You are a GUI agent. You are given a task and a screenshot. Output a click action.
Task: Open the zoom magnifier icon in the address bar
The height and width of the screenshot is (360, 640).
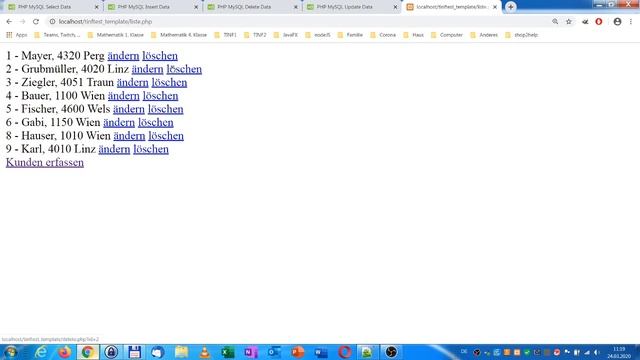[555, 22]
